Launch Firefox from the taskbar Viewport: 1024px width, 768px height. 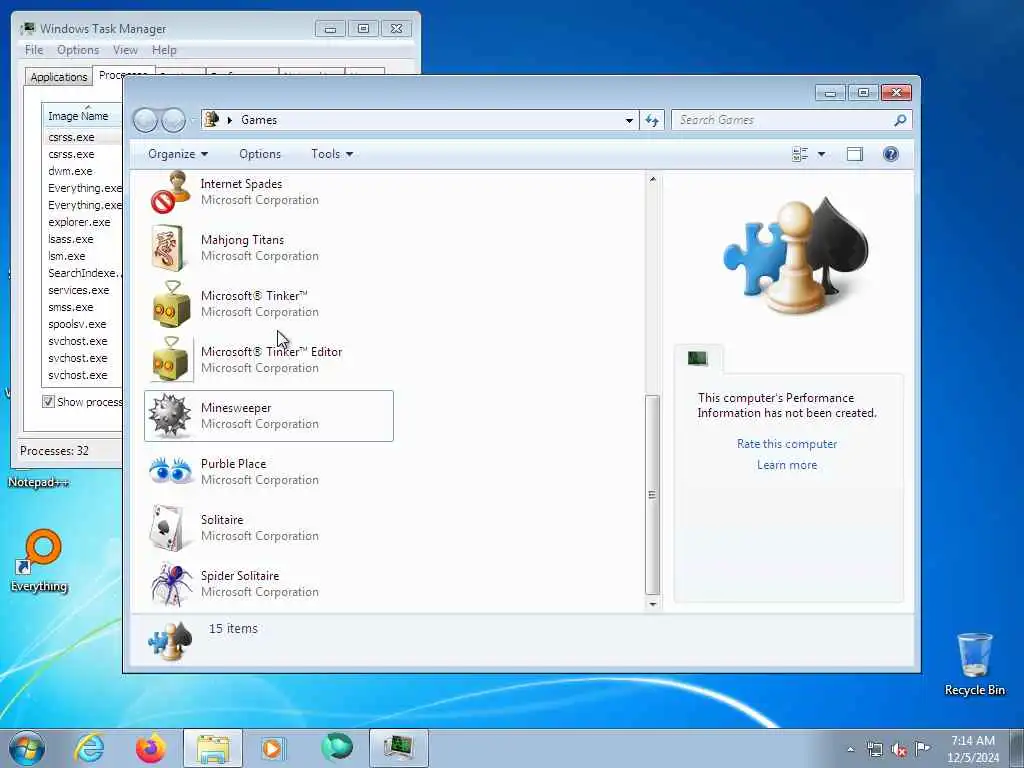[x=150, y=748]
